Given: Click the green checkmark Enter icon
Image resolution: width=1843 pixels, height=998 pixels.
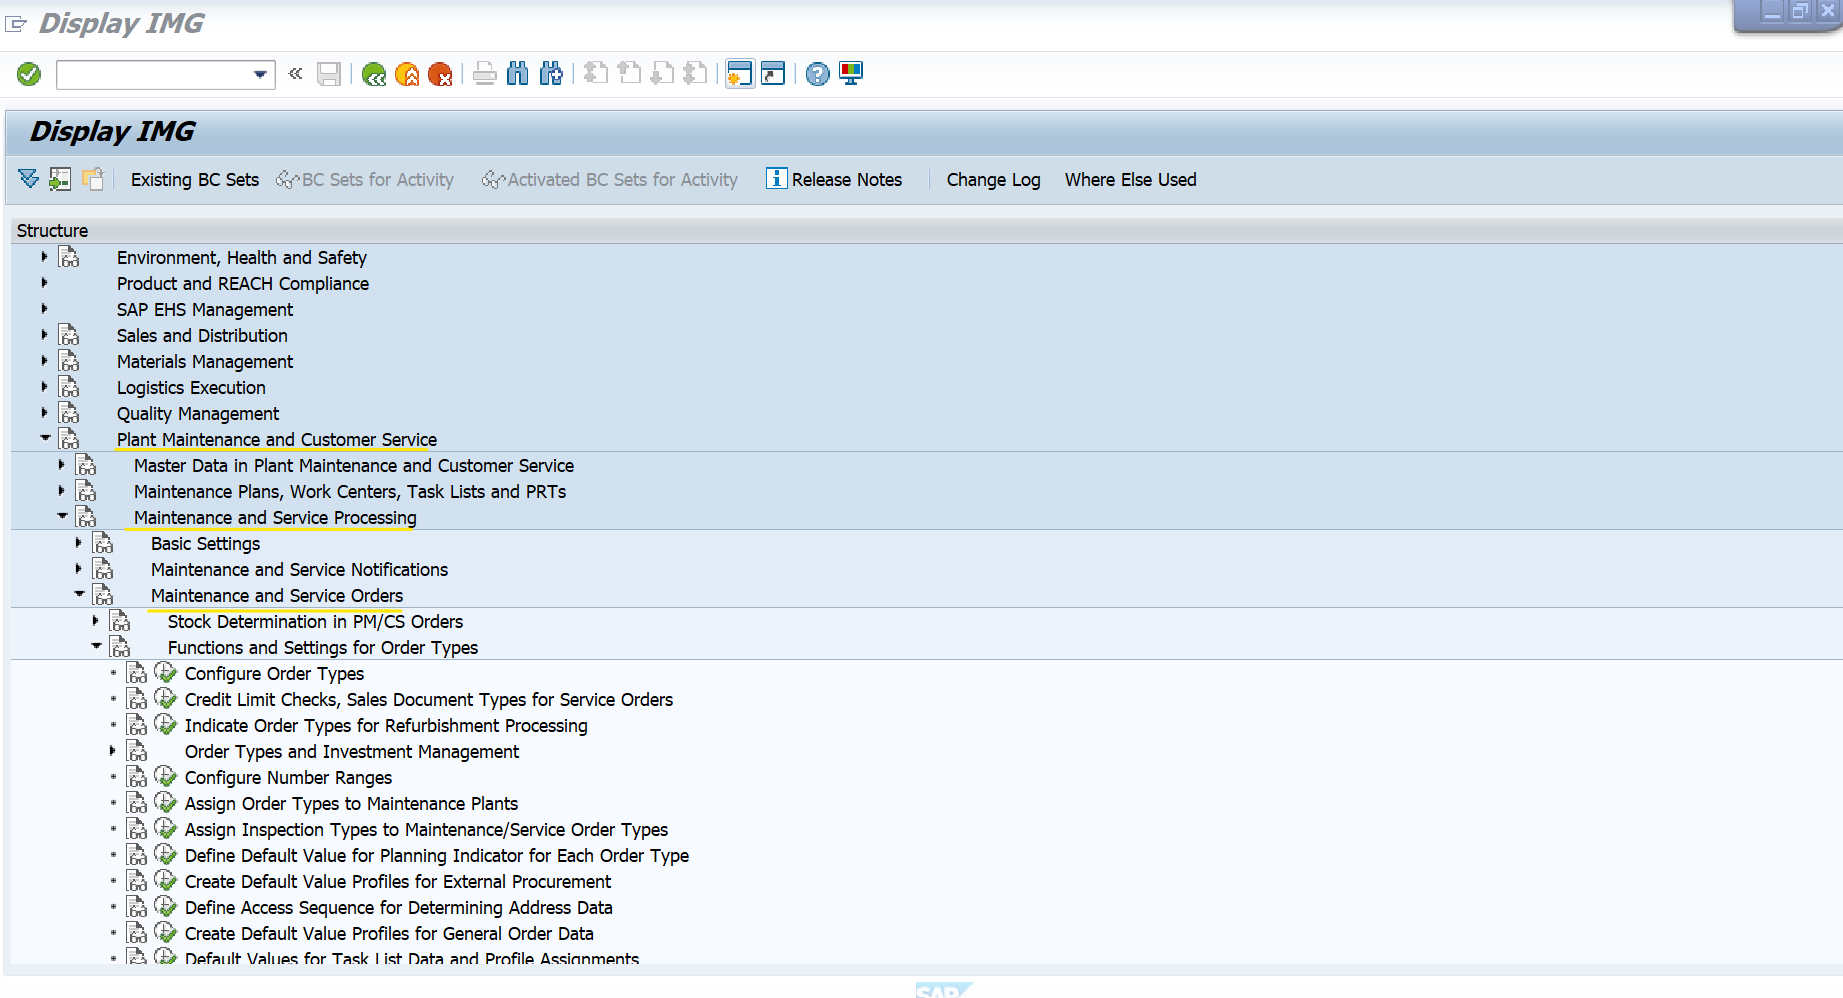Looking at the screenshot, I should click(x=29, y=74).
